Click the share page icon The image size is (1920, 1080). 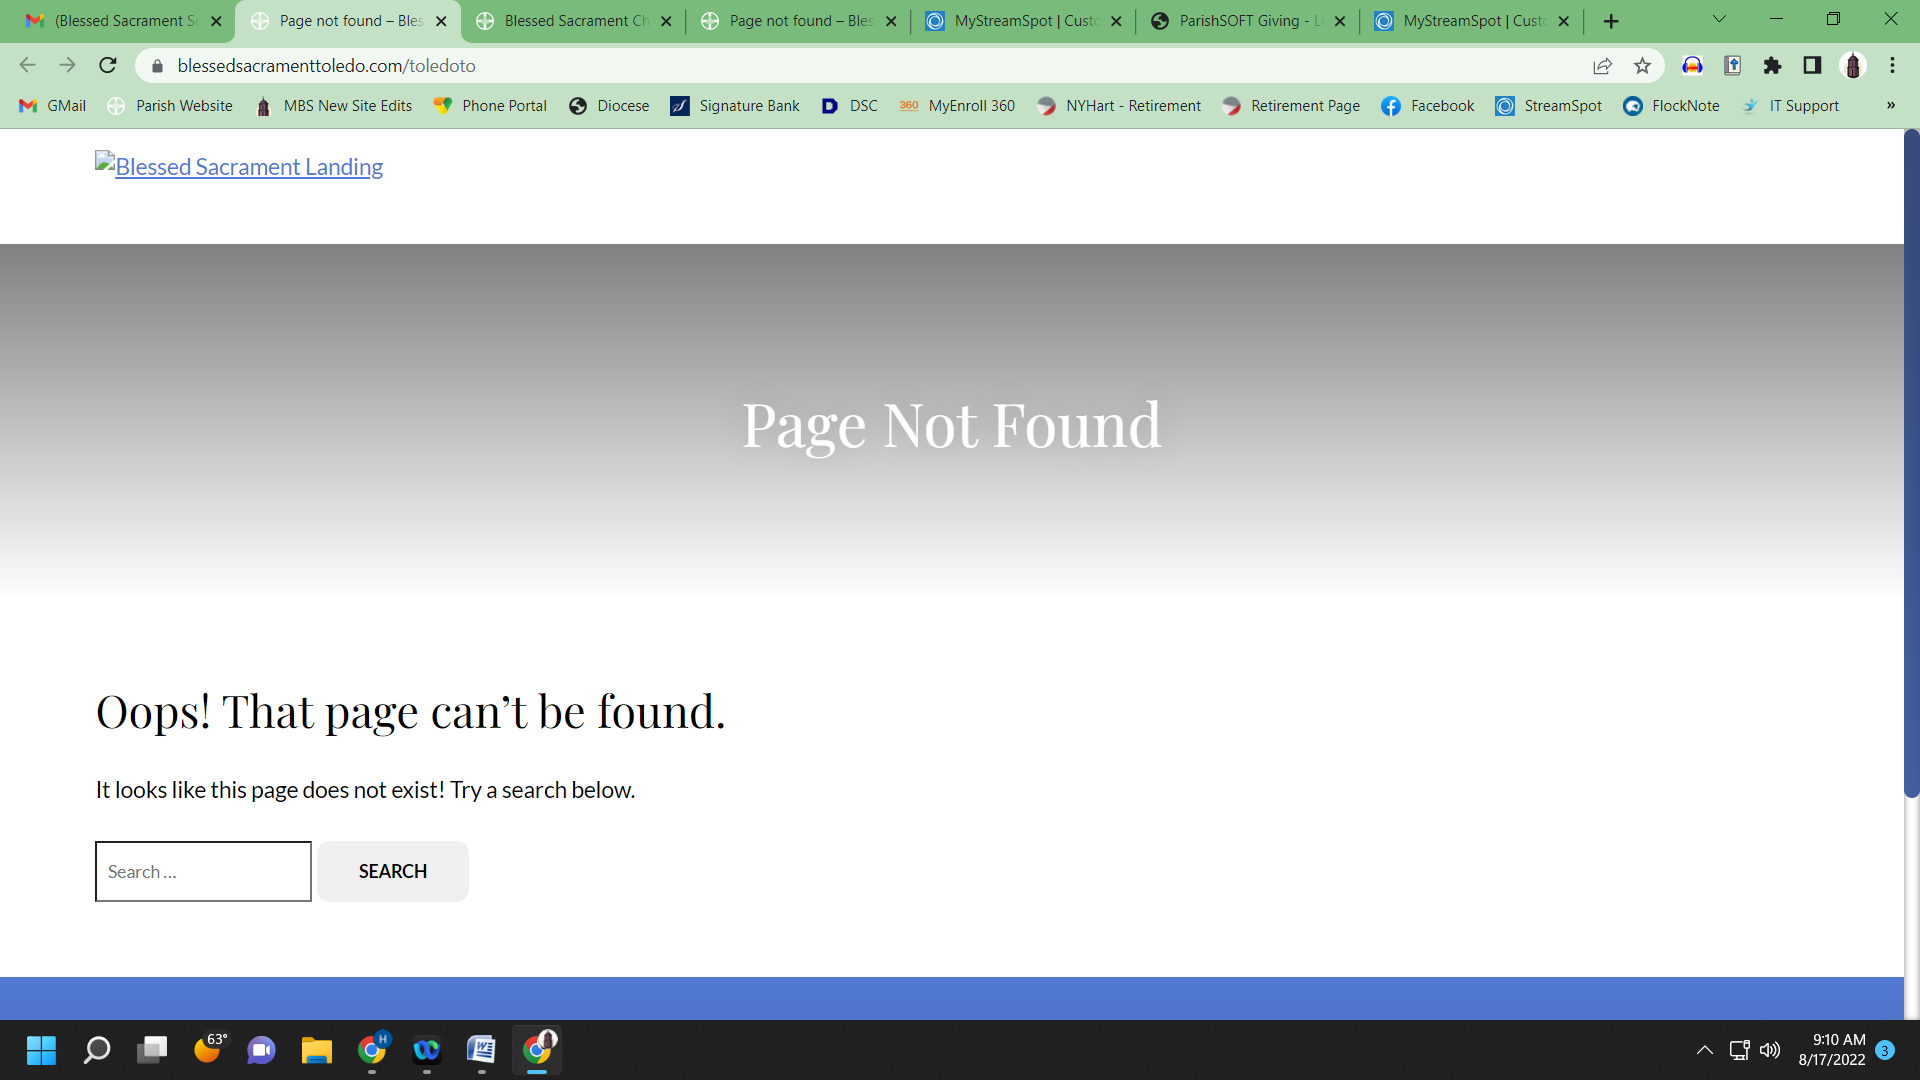pos(1602,65)
